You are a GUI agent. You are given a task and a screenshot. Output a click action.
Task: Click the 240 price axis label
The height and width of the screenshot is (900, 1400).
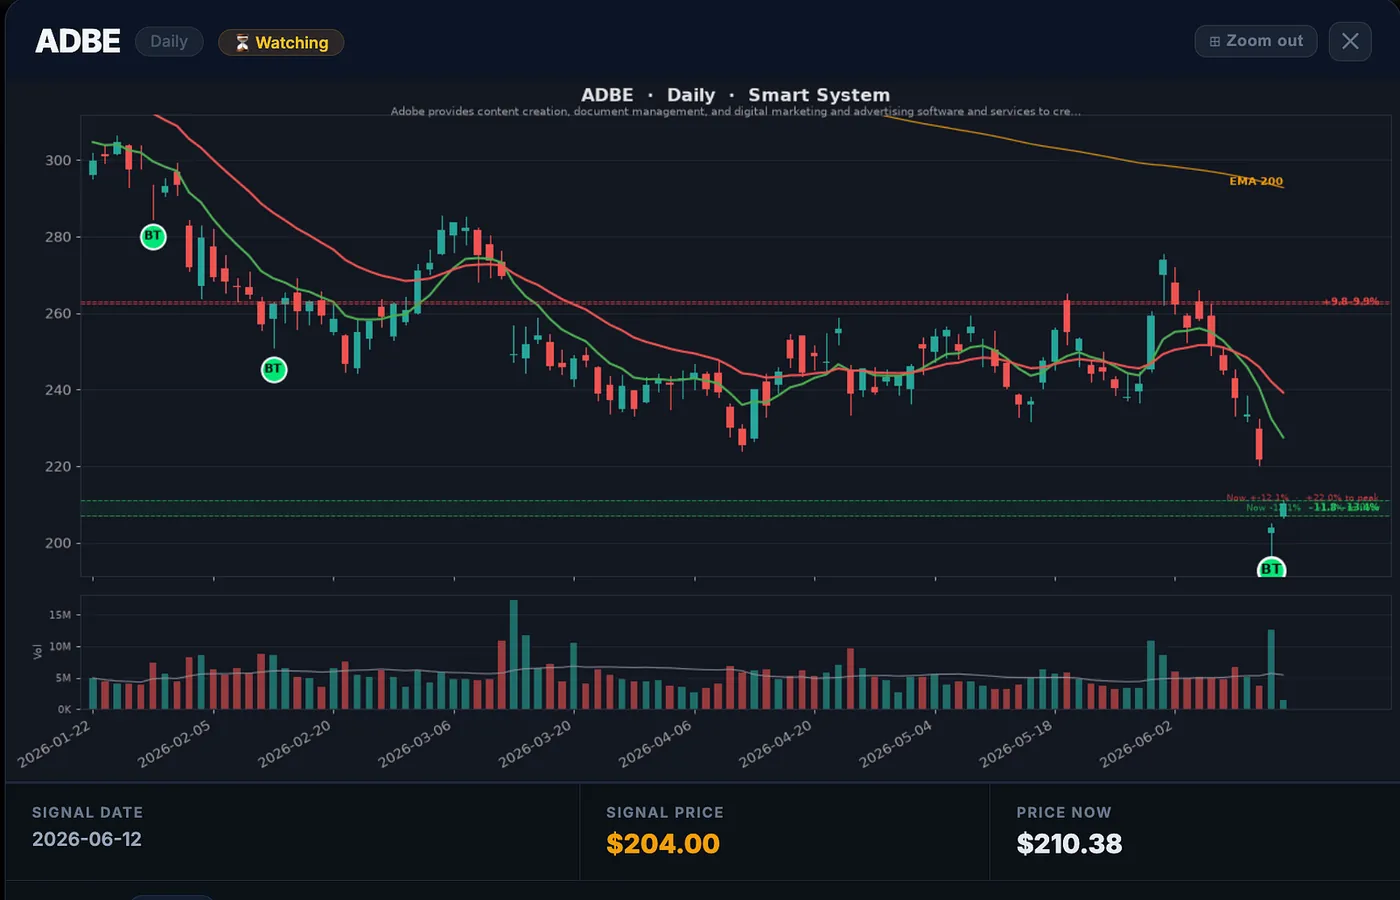pyautogui.click(x=58, y=390)
